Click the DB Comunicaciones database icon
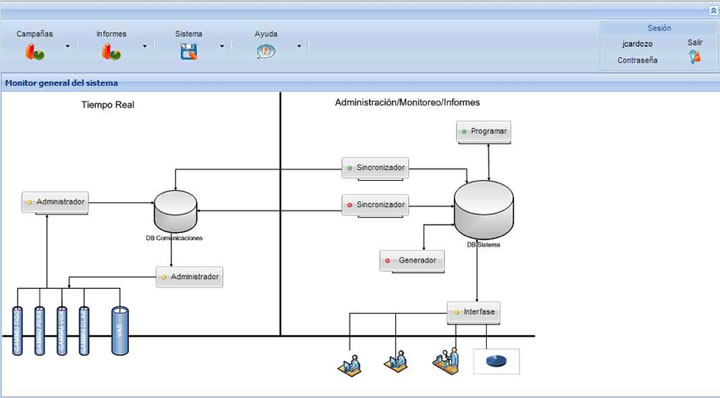 tap(175, 211)
